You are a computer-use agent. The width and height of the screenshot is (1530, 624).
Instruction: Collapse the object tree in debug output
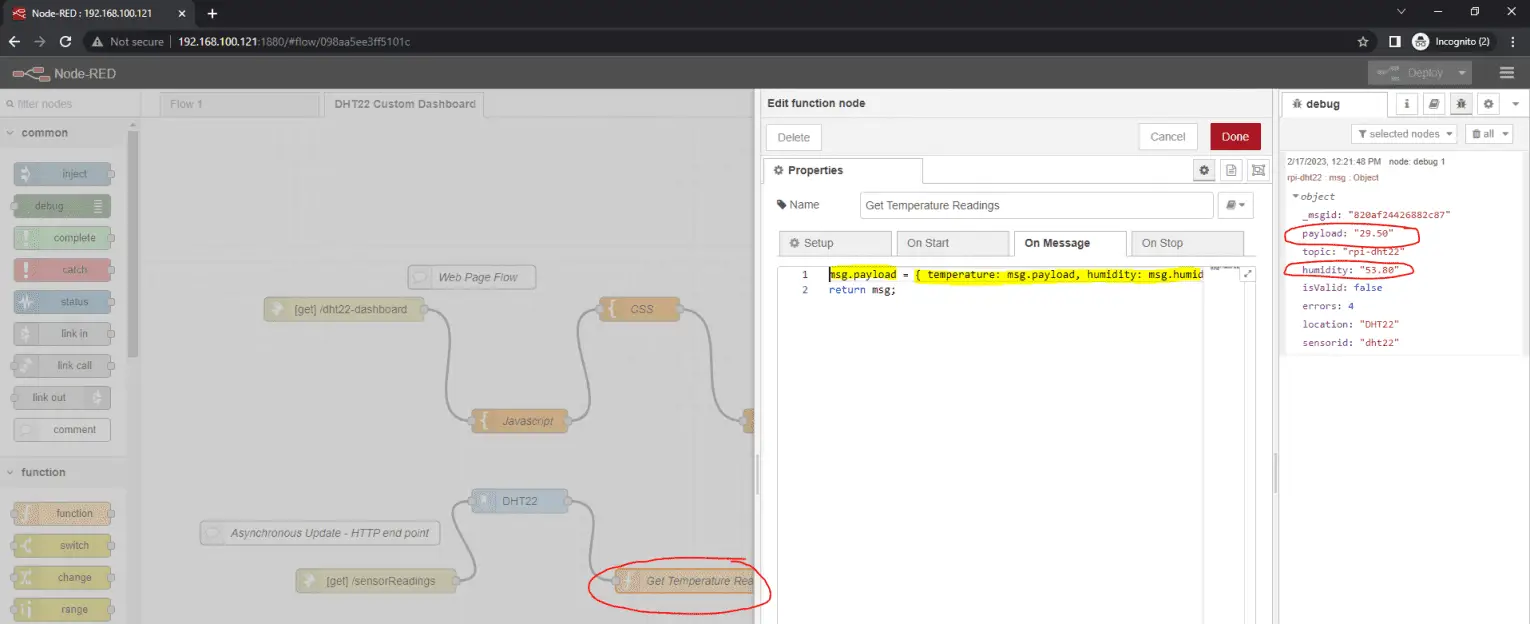click(x=1296, y=197)
